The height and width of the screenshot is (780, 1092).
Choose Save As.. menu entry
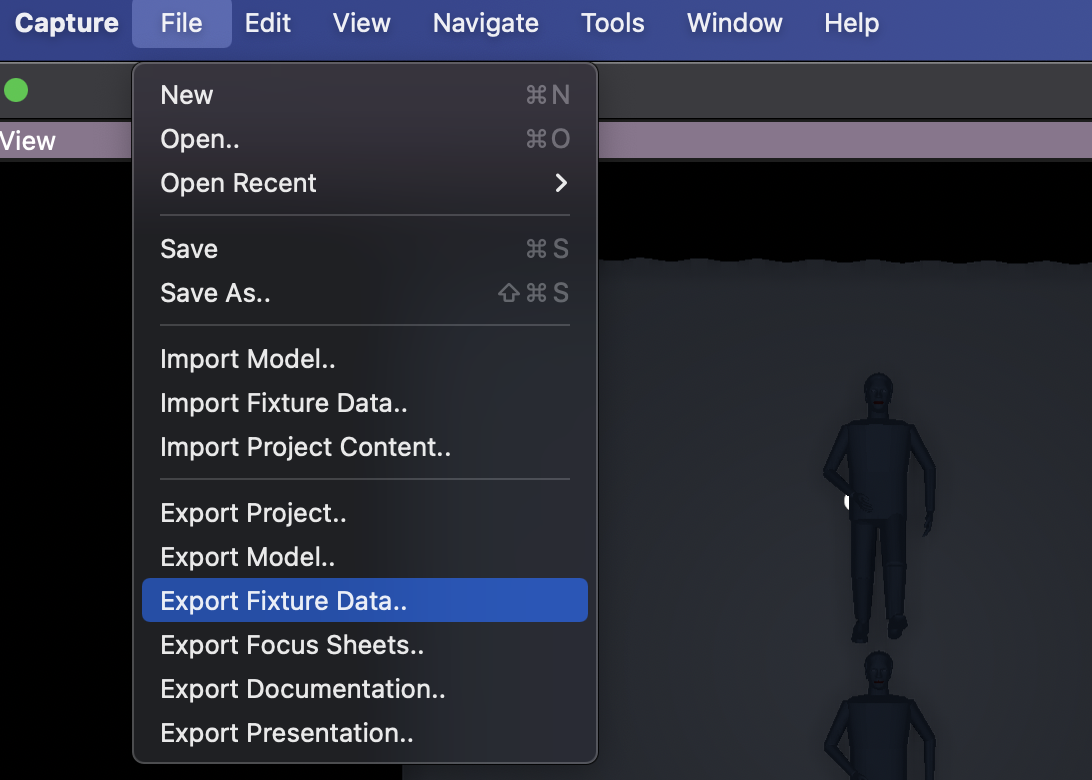(x=365, y=292)
